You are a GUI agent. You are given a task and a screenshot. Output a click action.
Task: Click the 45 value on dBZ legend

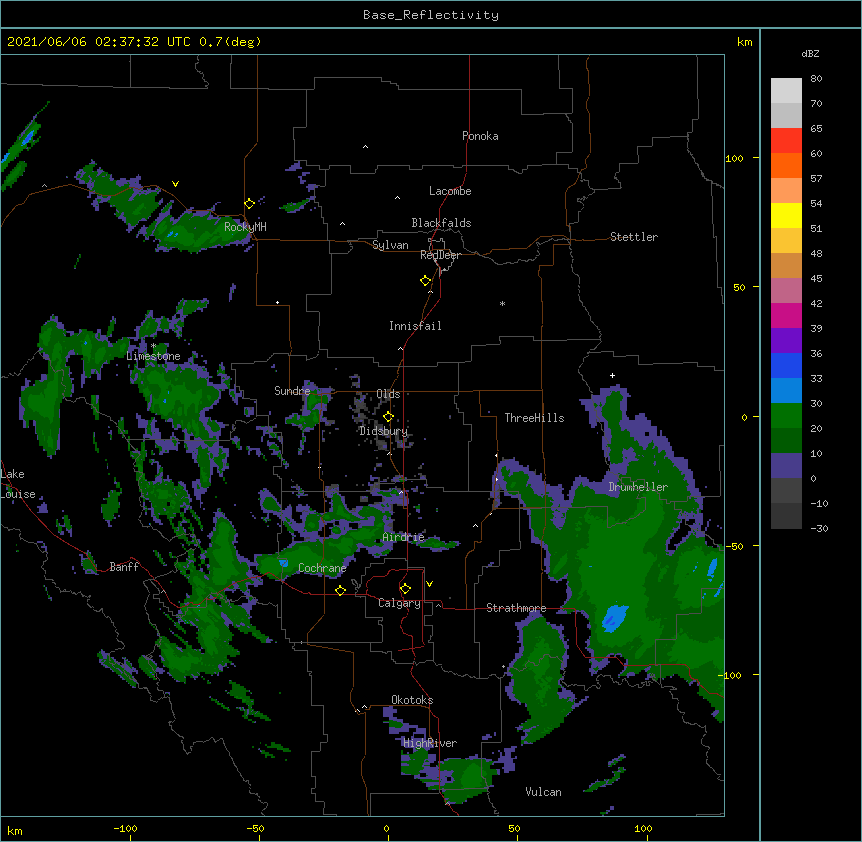tap(816, 279)
